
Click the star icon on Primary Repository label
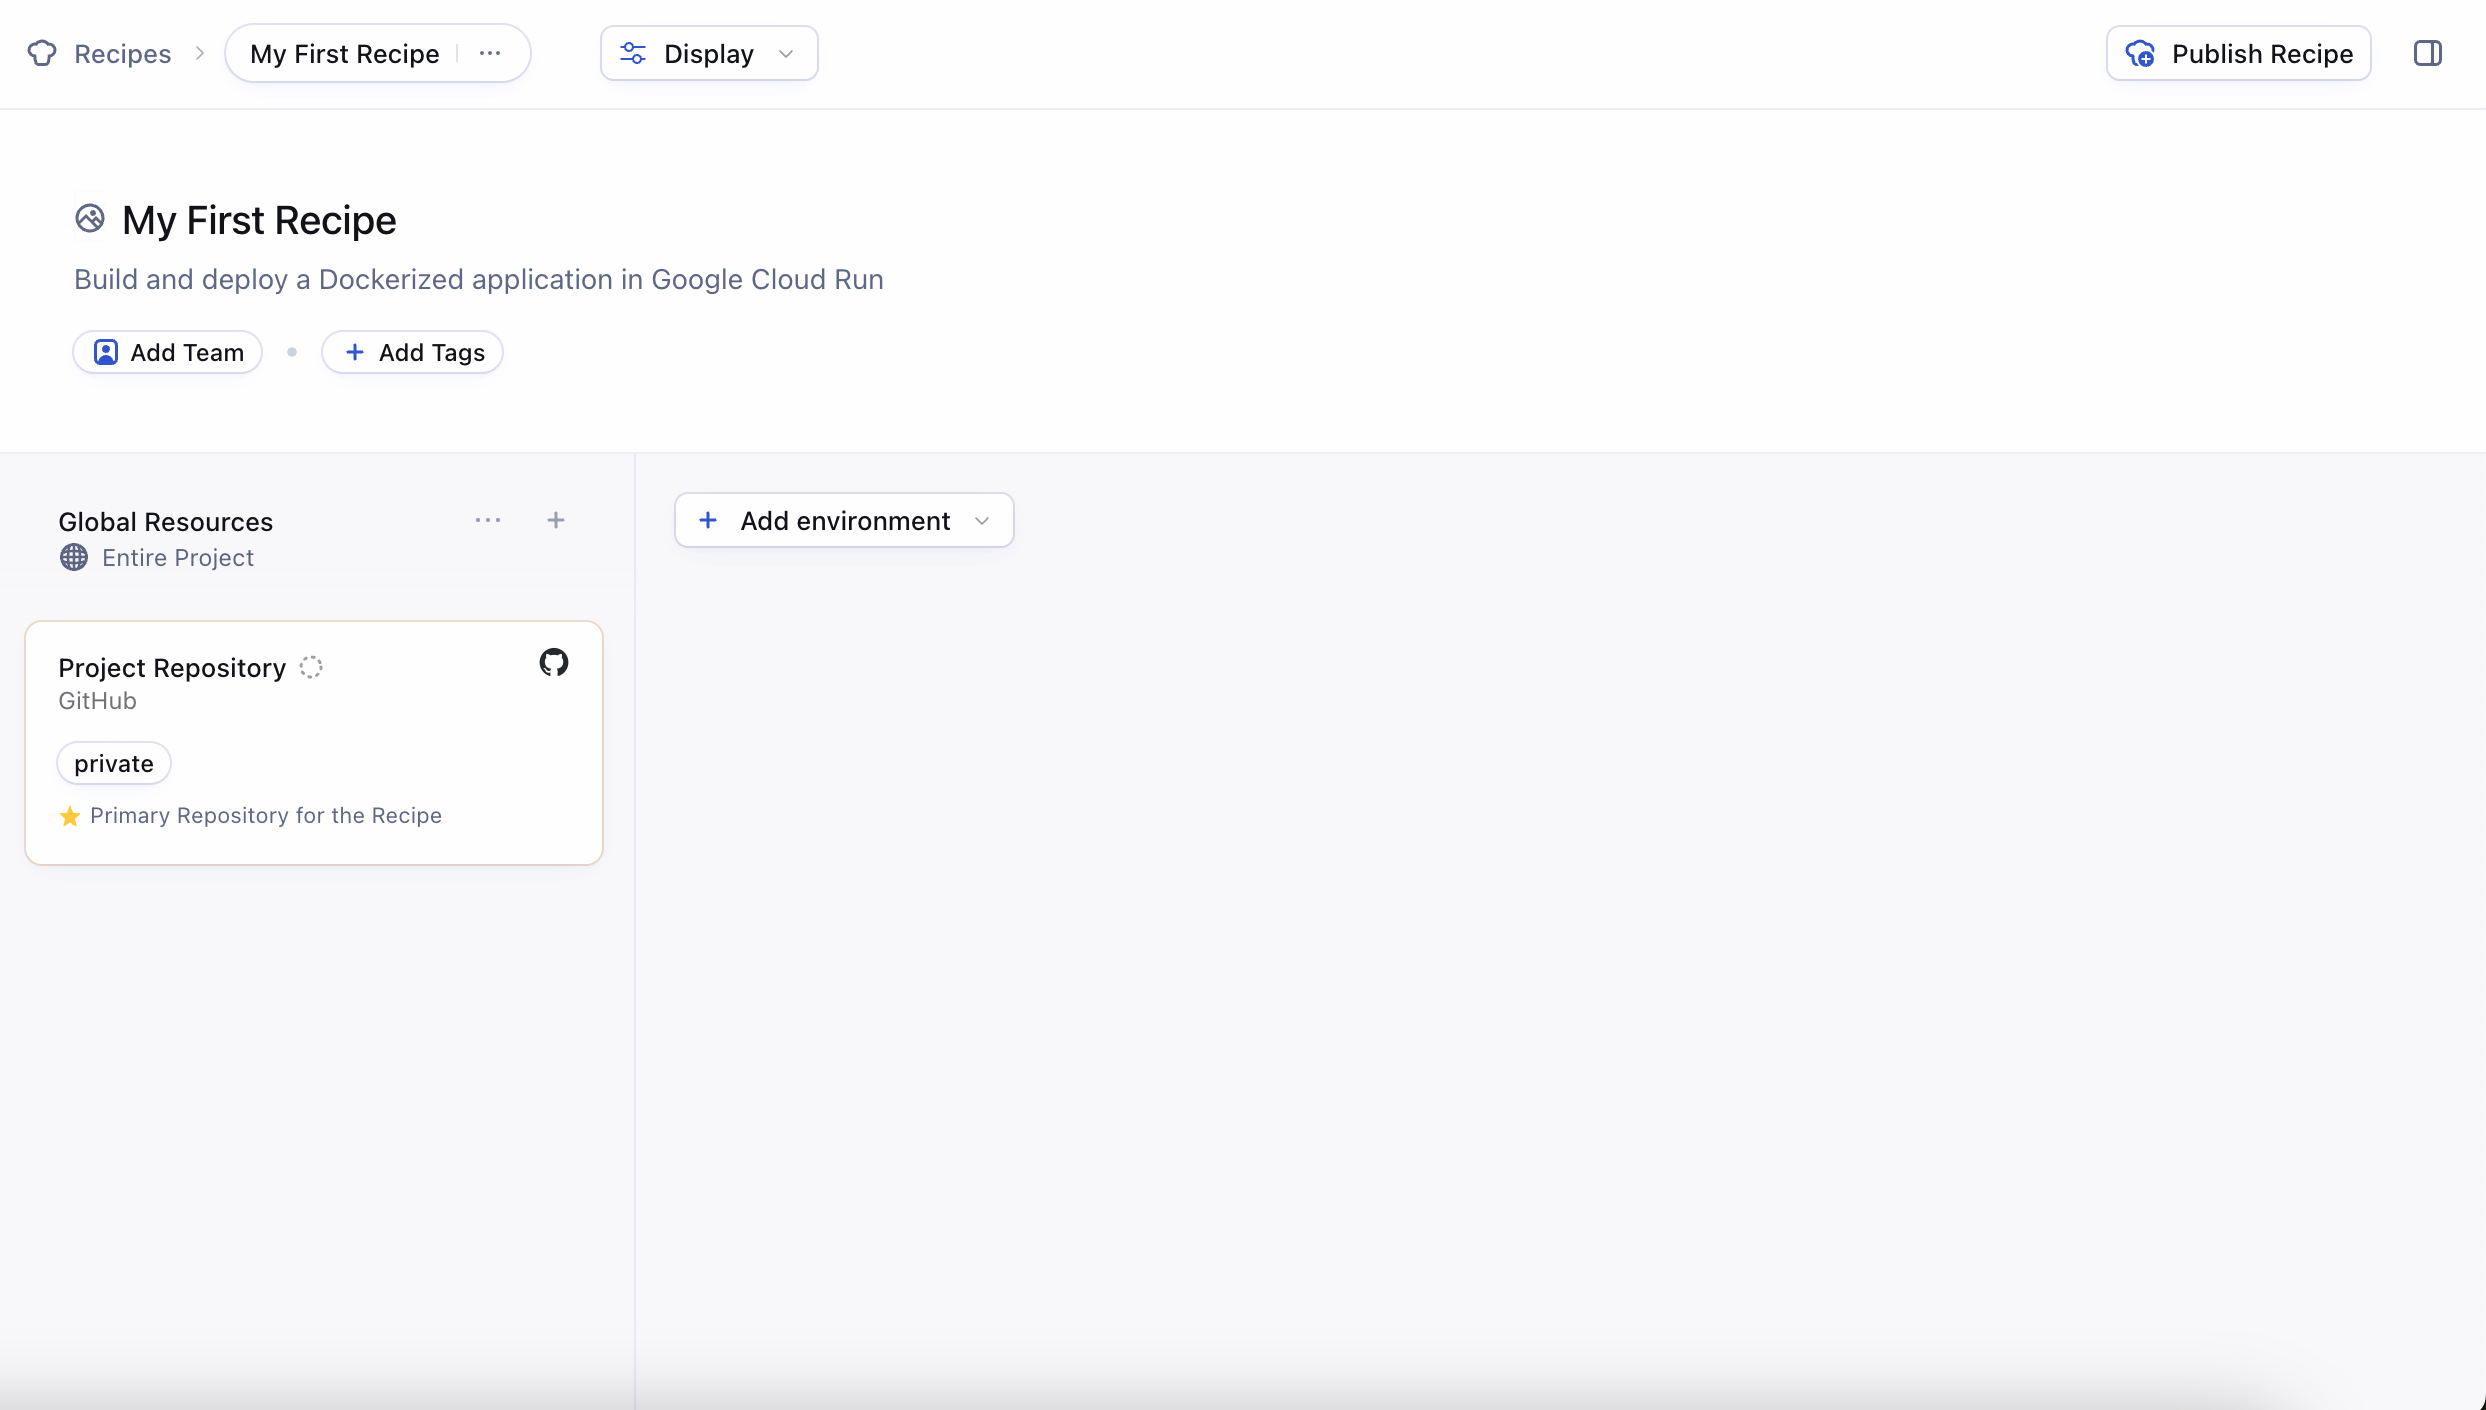tap(68, 814)
